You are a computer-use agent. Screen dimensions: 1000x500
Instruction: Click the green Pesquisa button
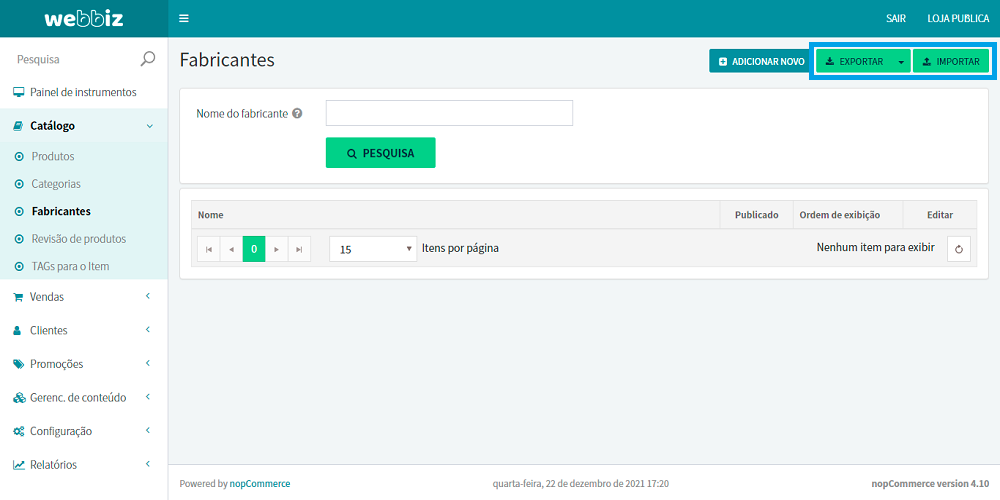[380, 153]
